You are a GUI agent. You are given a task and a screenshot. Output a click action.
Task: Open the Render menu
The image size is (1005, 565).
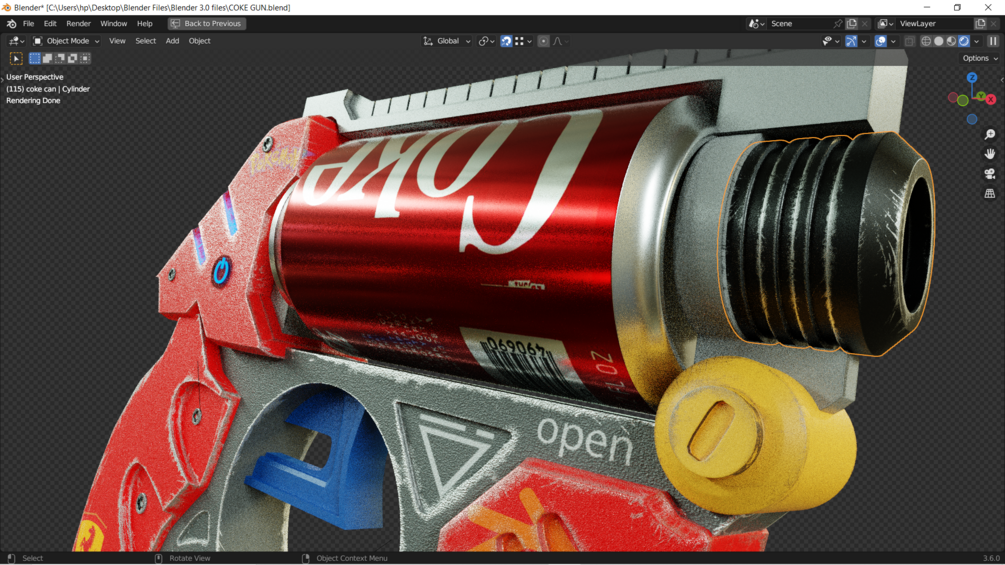(78, 24)
